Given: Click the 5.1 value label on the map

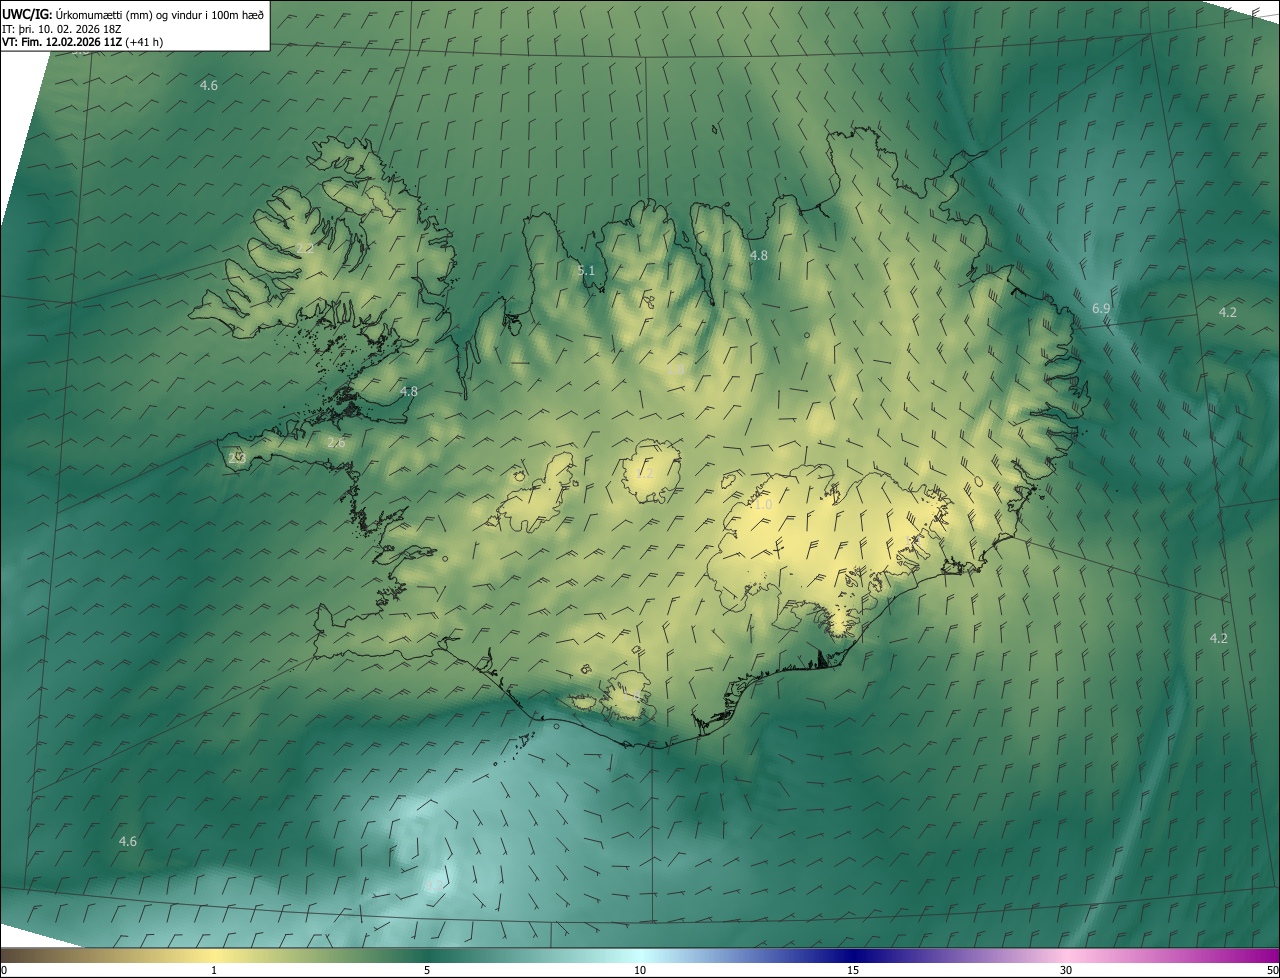Looking at the screenshot, I should (586, 271).
